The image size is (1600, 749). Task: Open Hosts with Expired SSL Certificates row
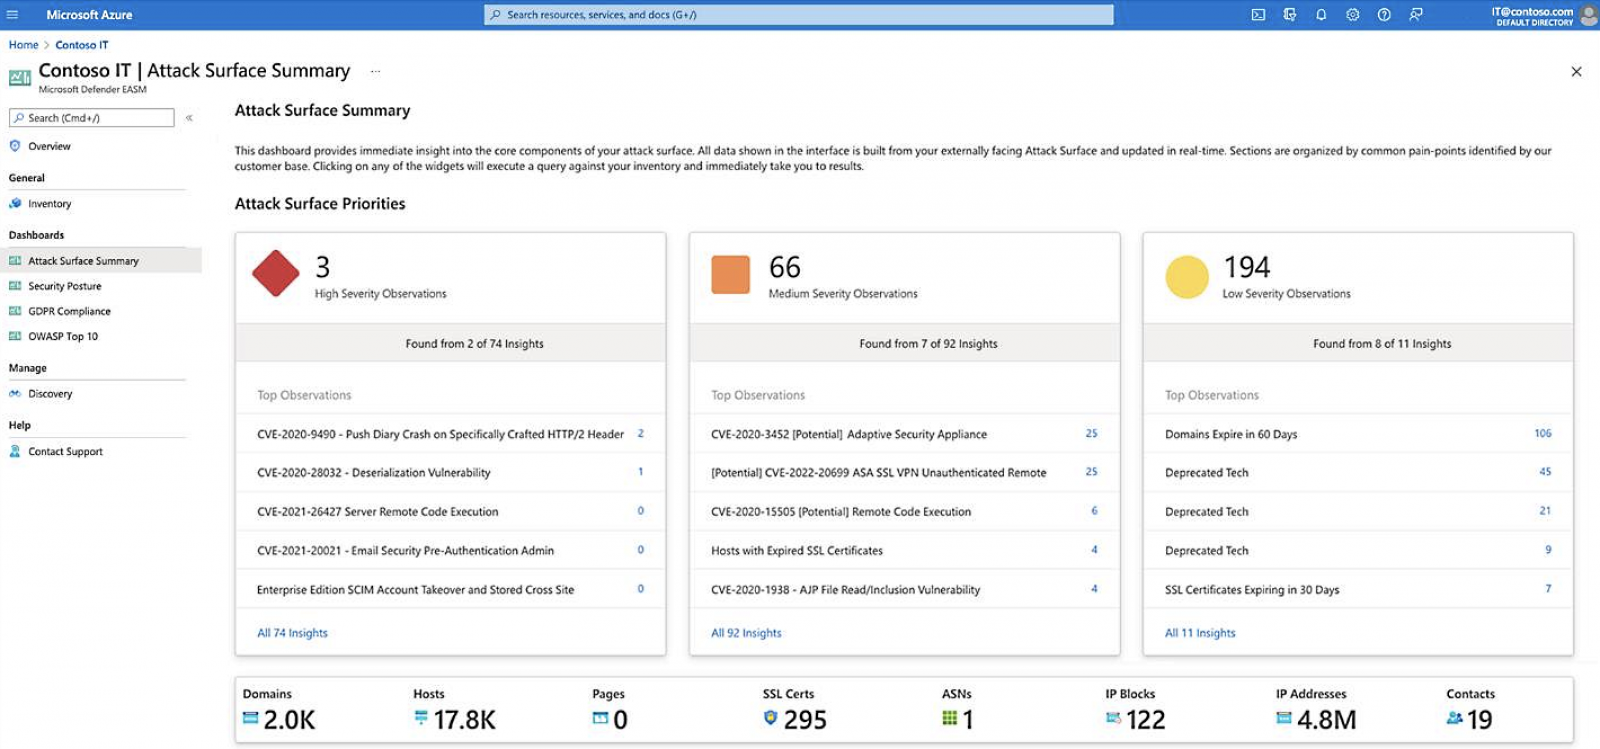[904, 550]
